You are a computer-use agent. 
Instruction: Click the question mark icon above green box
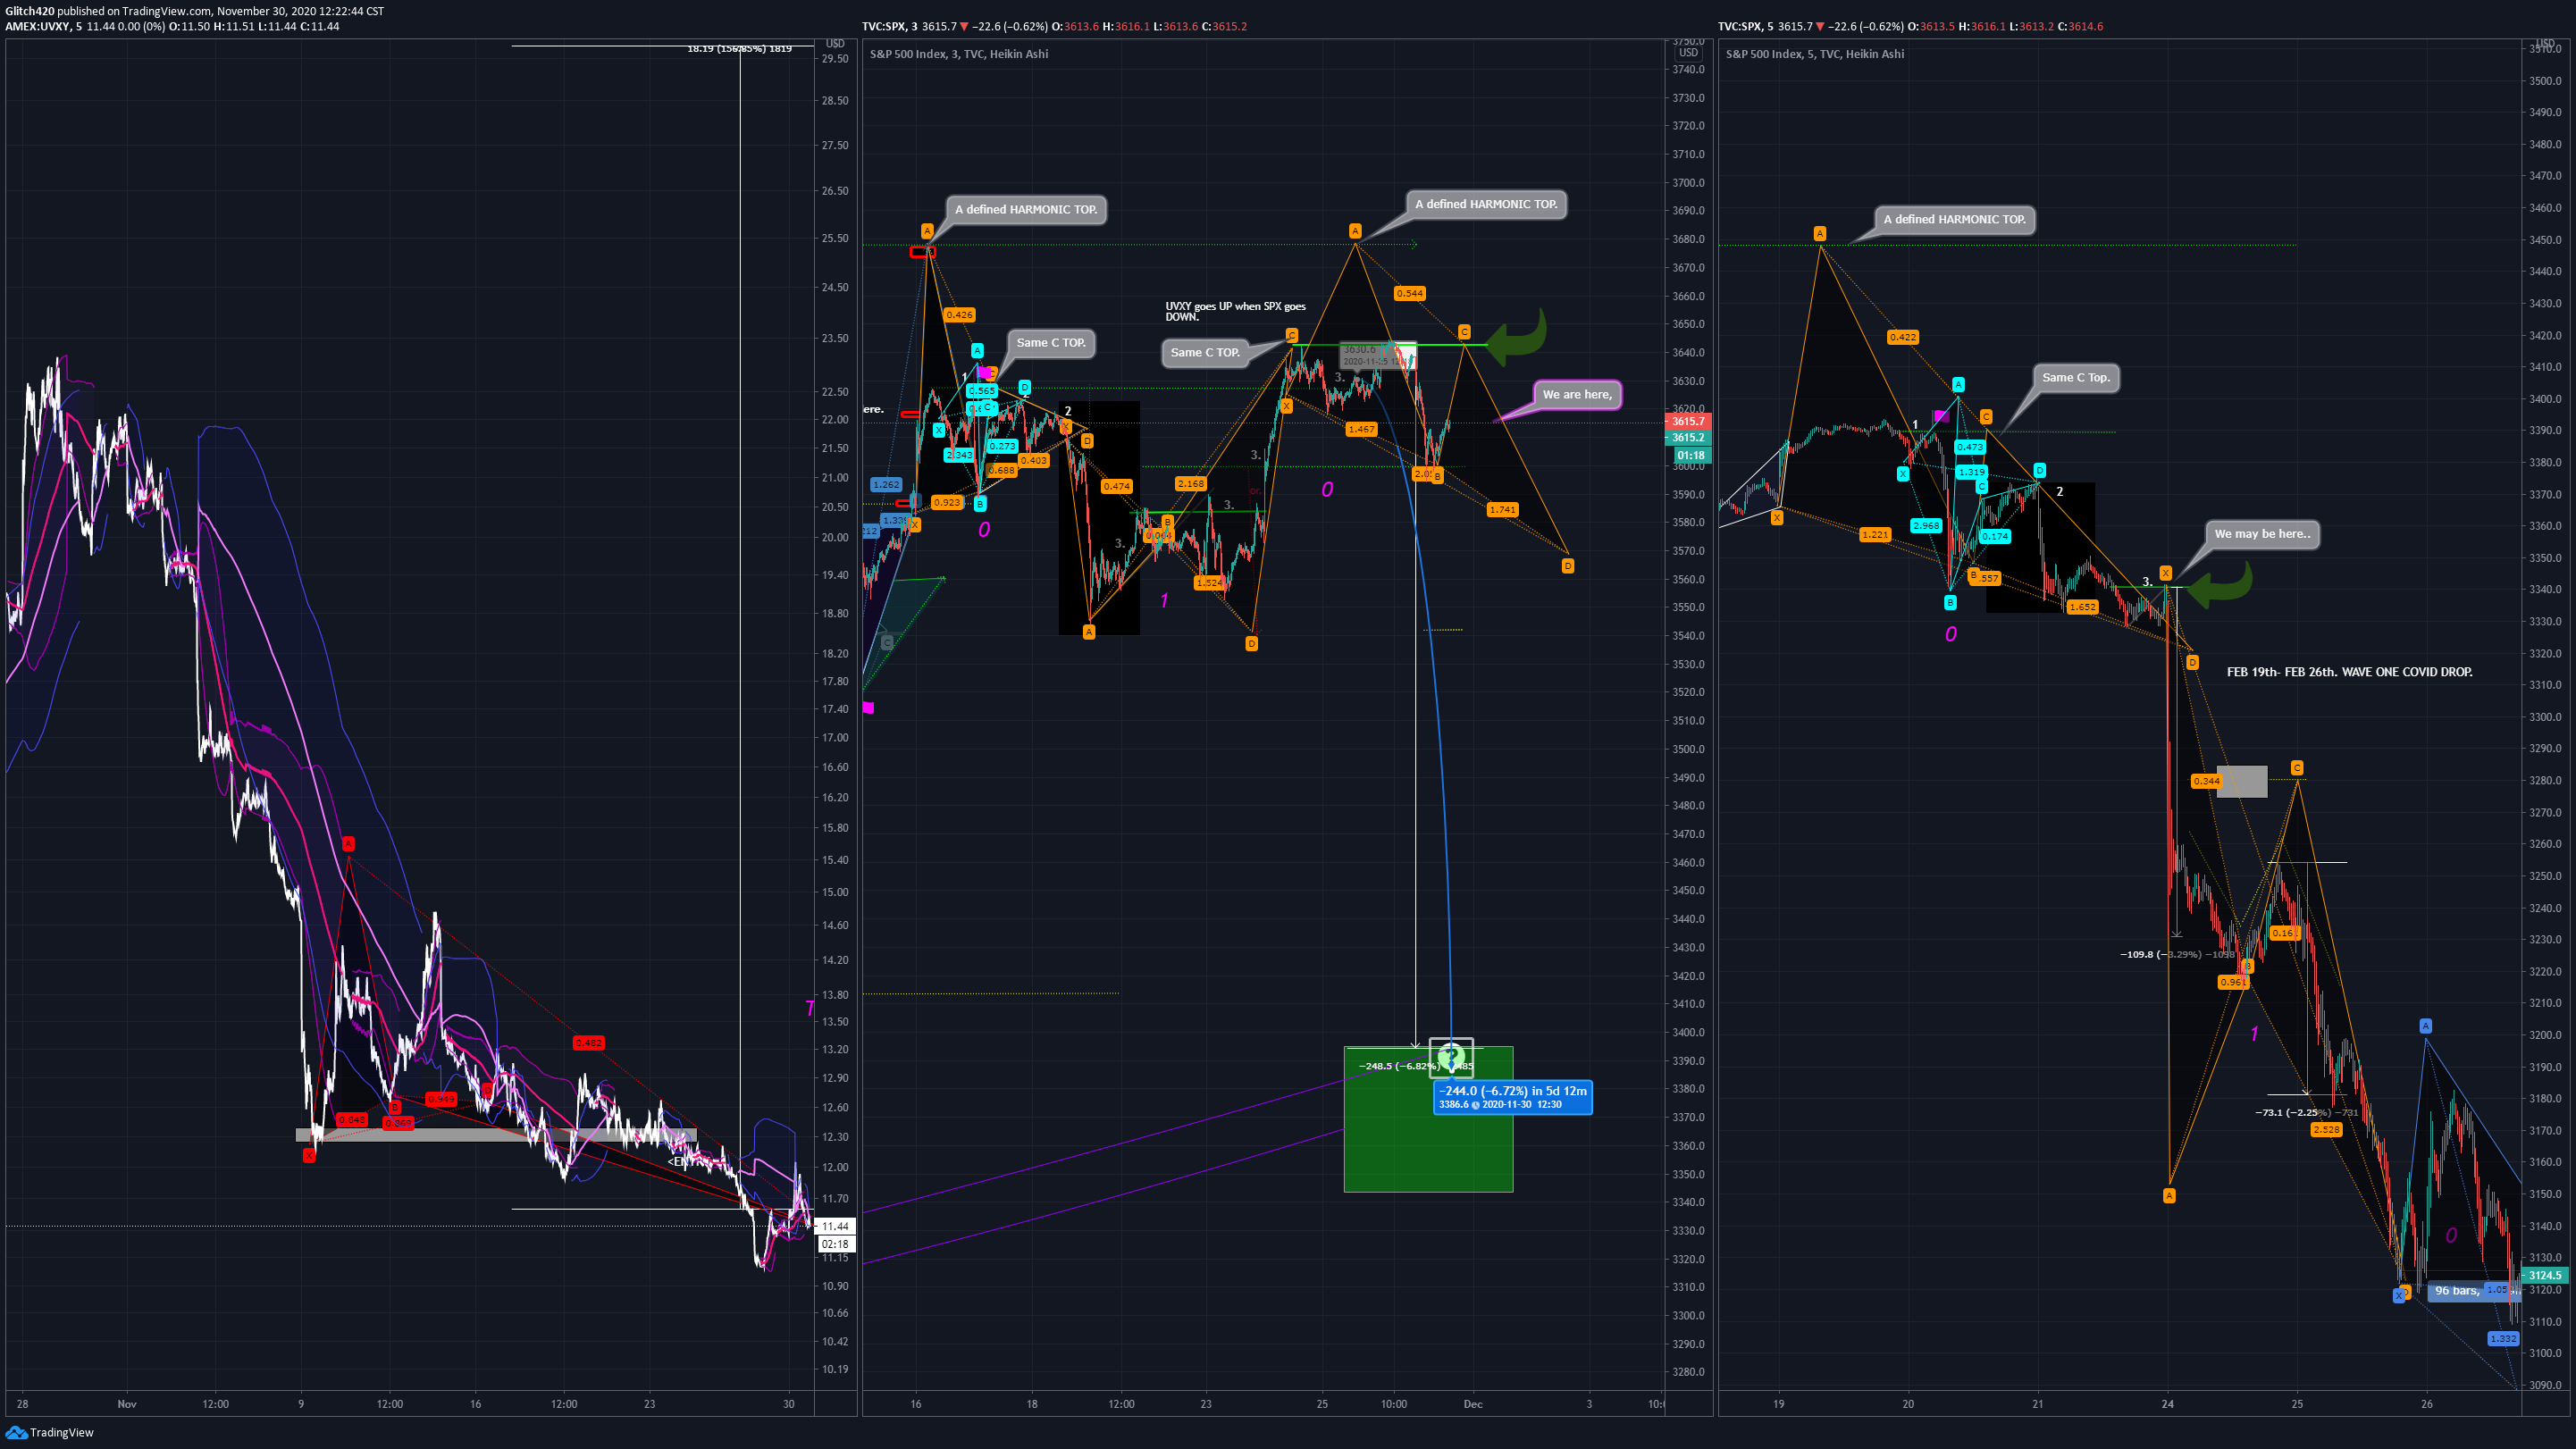1451,1056
